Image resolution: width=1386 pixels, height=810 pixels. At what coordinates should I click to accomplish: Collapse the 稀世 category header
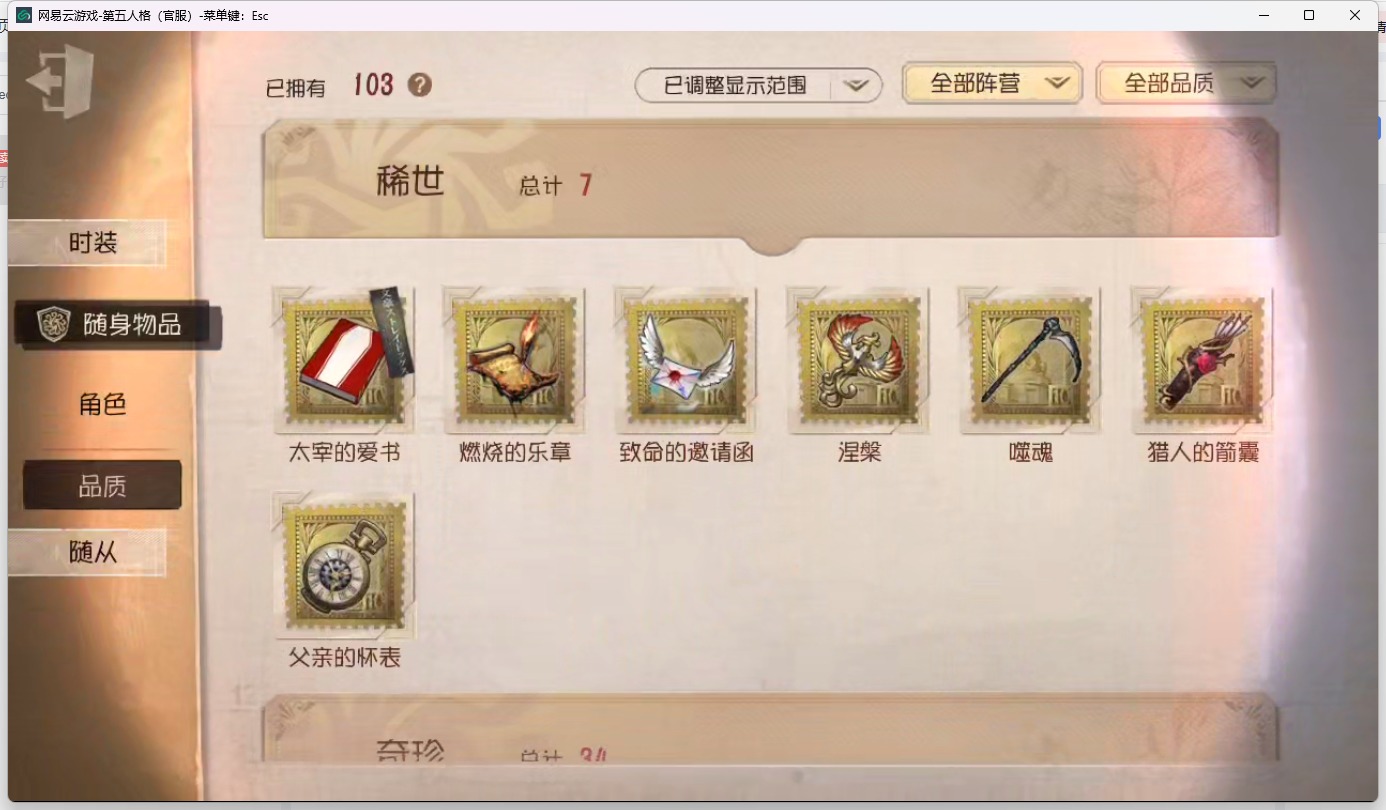[x=771, y=181]
